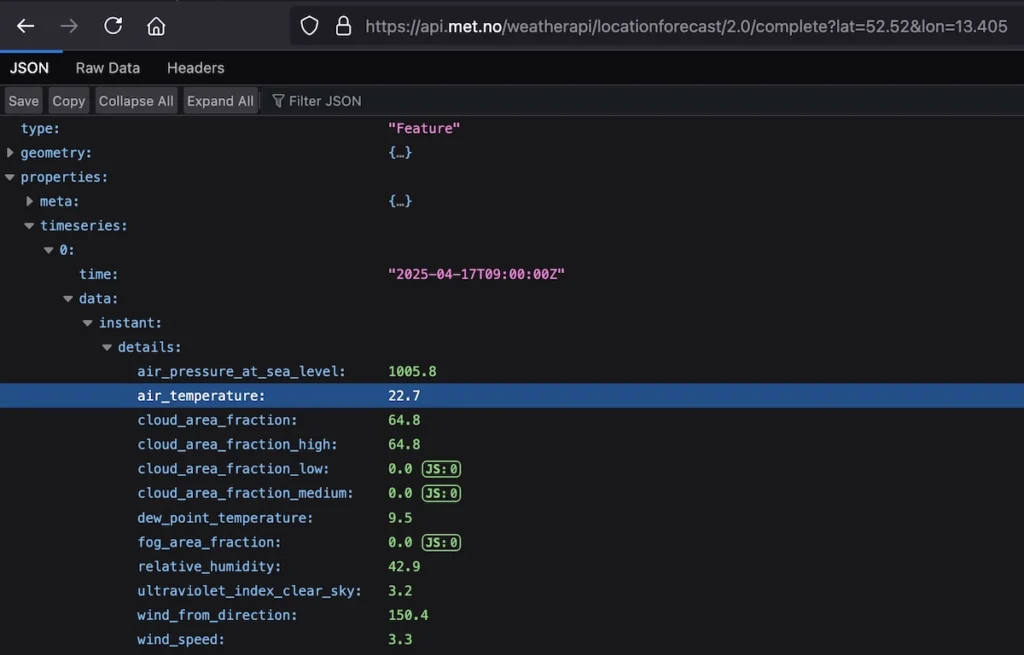Reload the page with refresh icon

pyautogui.click(x=113, y=26)
